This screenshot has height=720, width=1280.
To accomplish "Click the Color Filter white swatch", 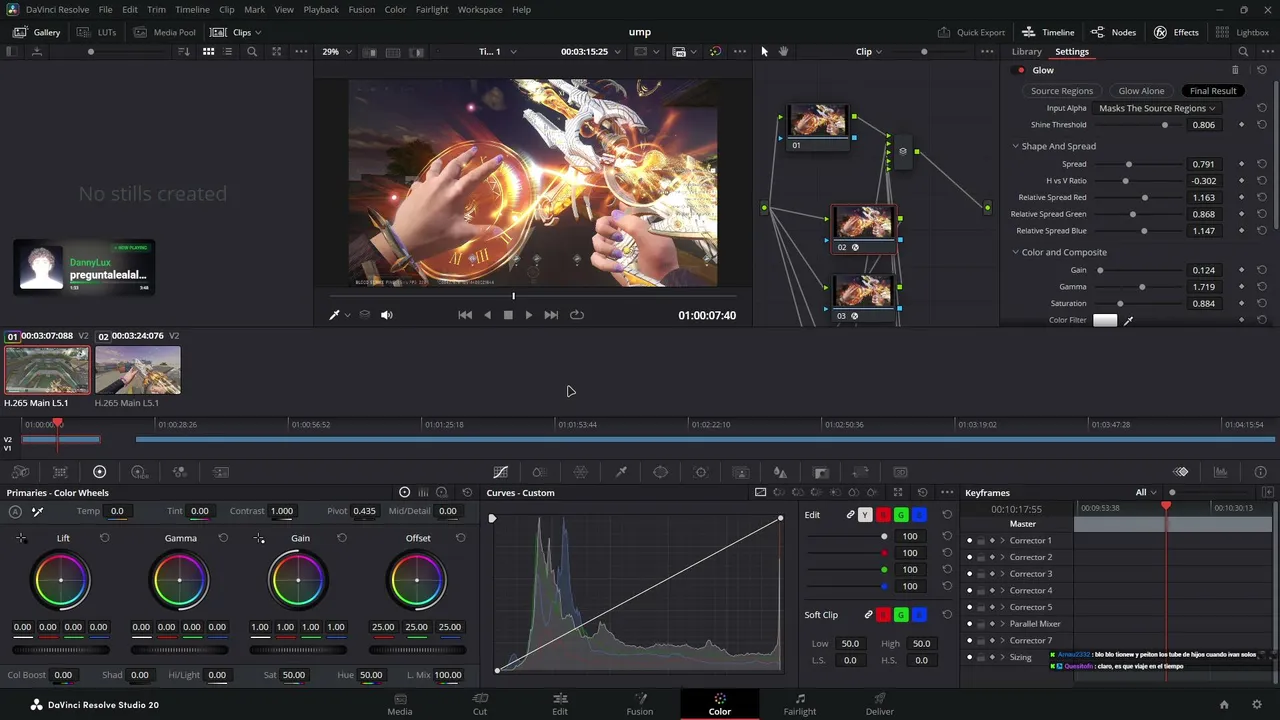I will point(1105,320).
